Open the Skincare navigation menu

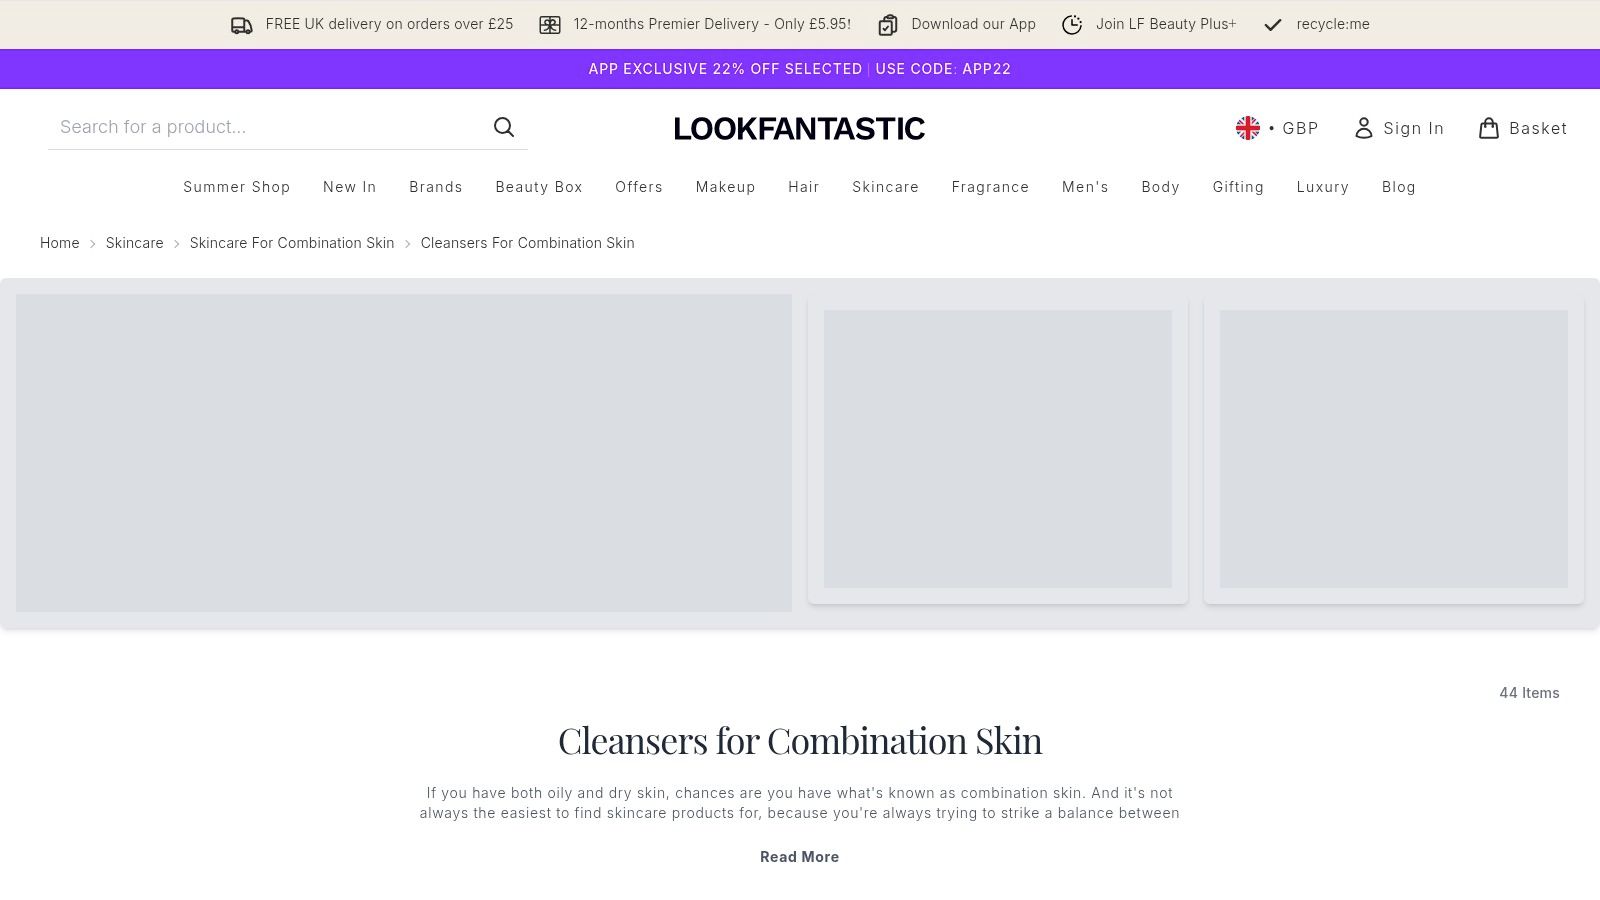click(886, 187)
